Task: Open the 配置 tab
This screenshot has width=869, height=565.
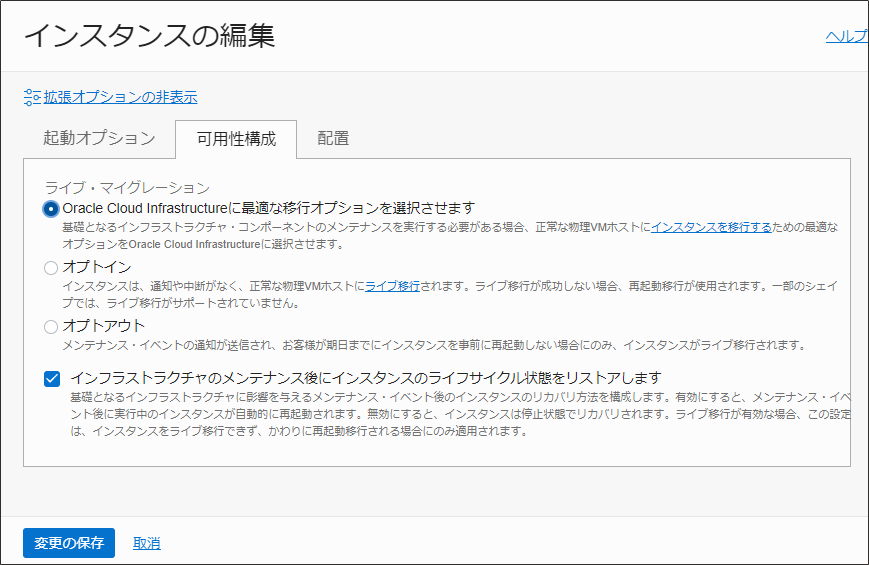Action: [x=333, y=138]
